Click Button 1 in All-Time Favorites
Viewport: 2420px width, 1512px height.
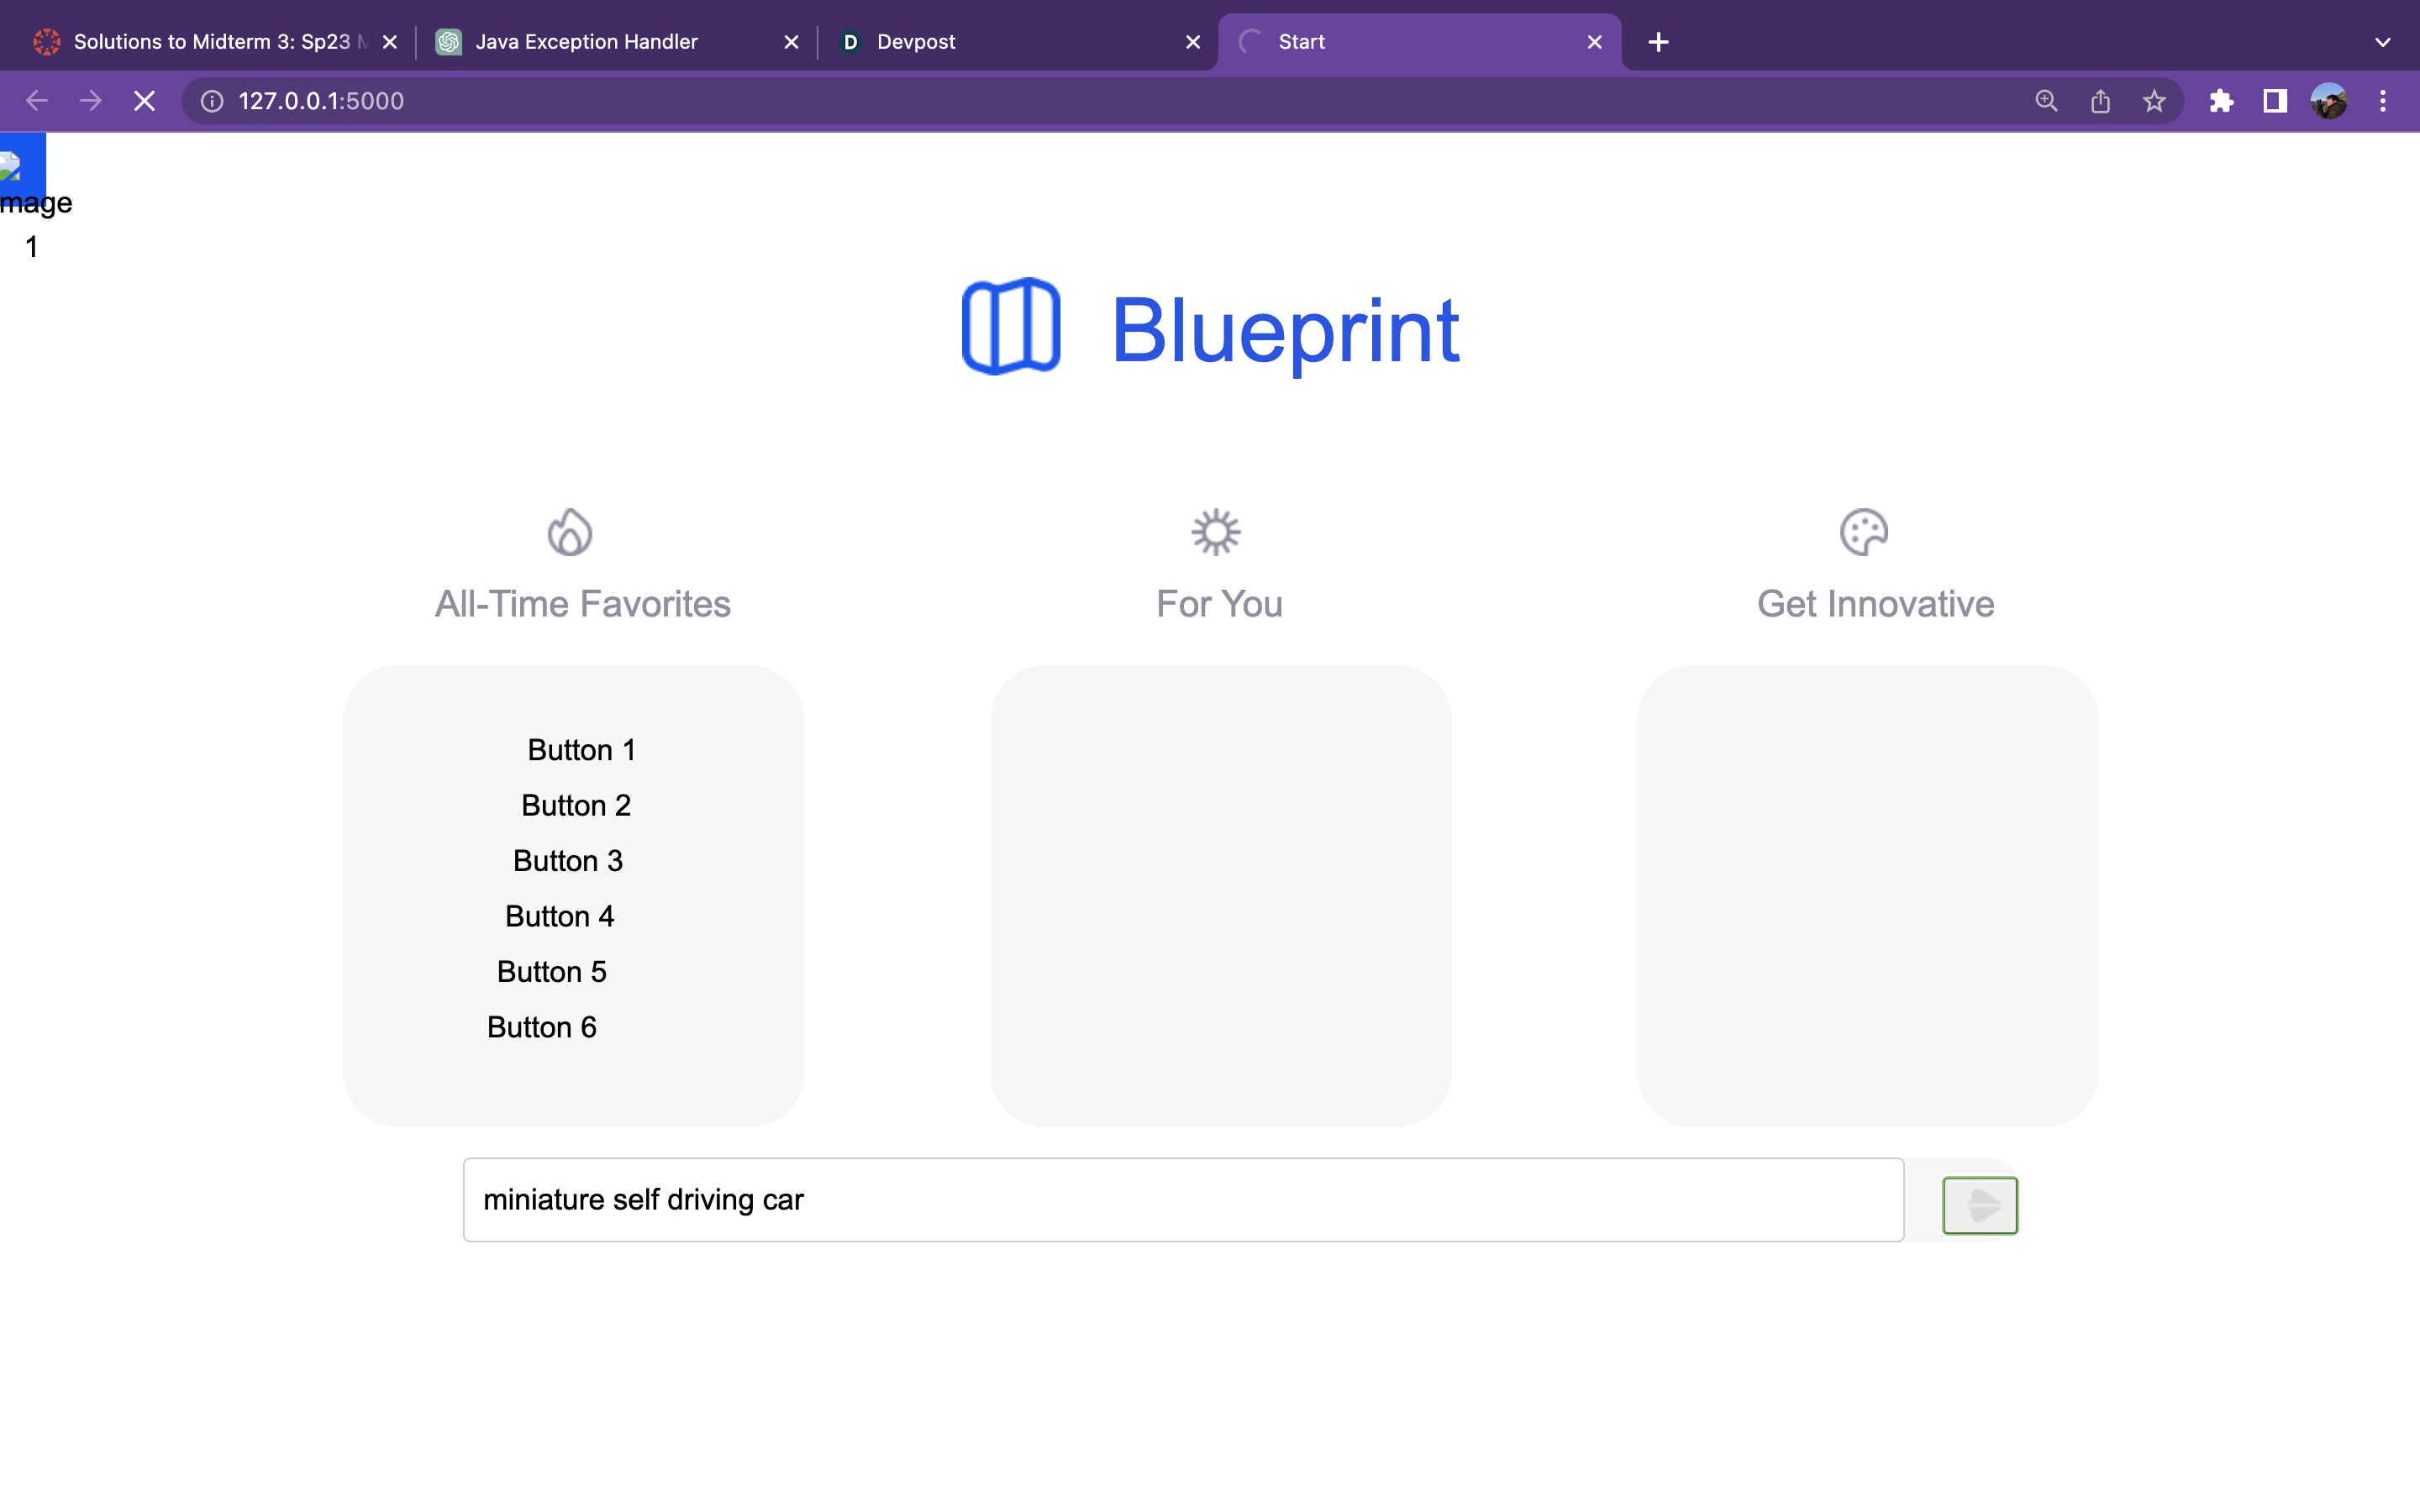[x=581, y=750]
